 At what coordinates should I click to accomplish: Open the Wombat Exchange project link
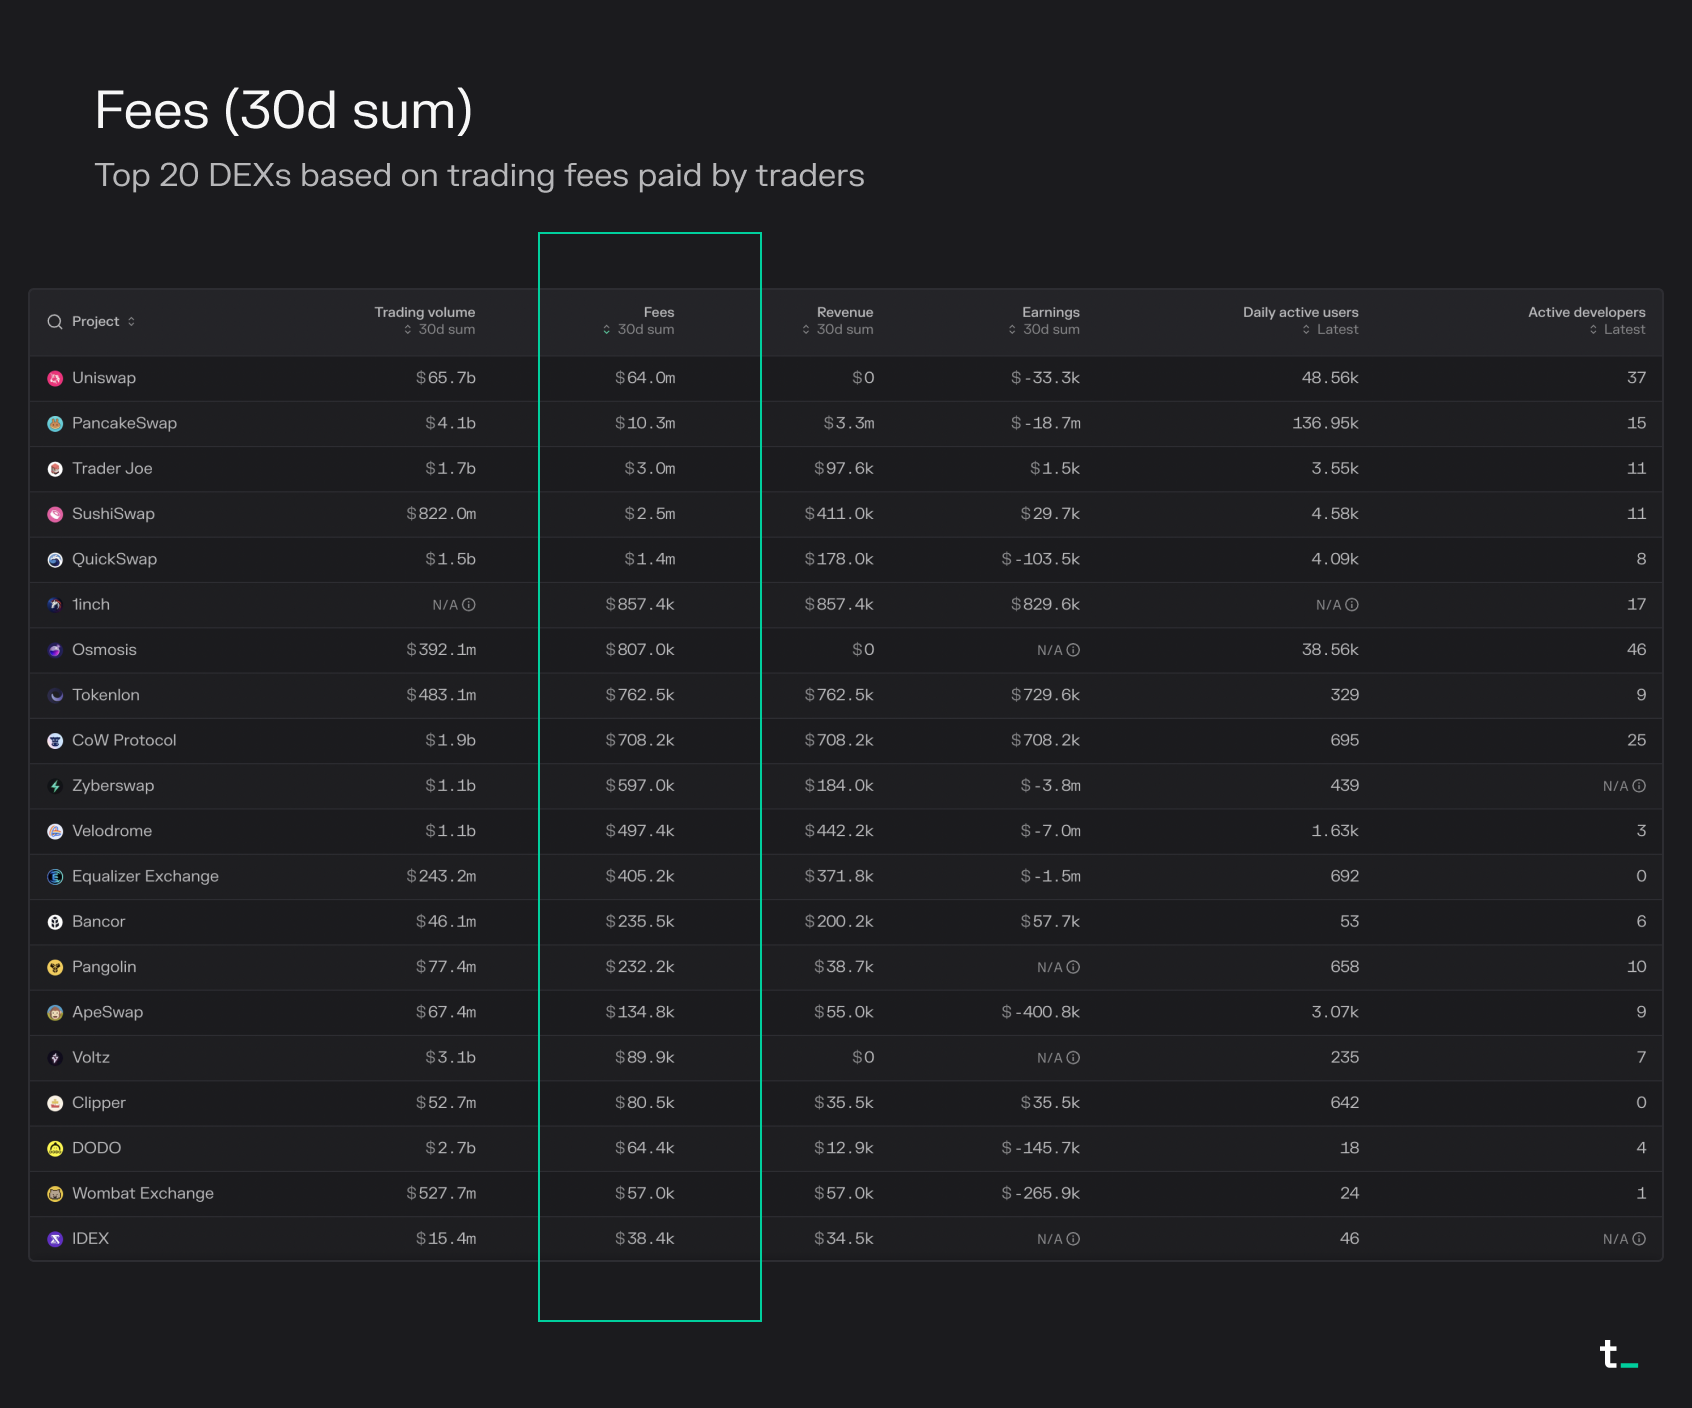pyautogui.click(x=143, y=1194)
